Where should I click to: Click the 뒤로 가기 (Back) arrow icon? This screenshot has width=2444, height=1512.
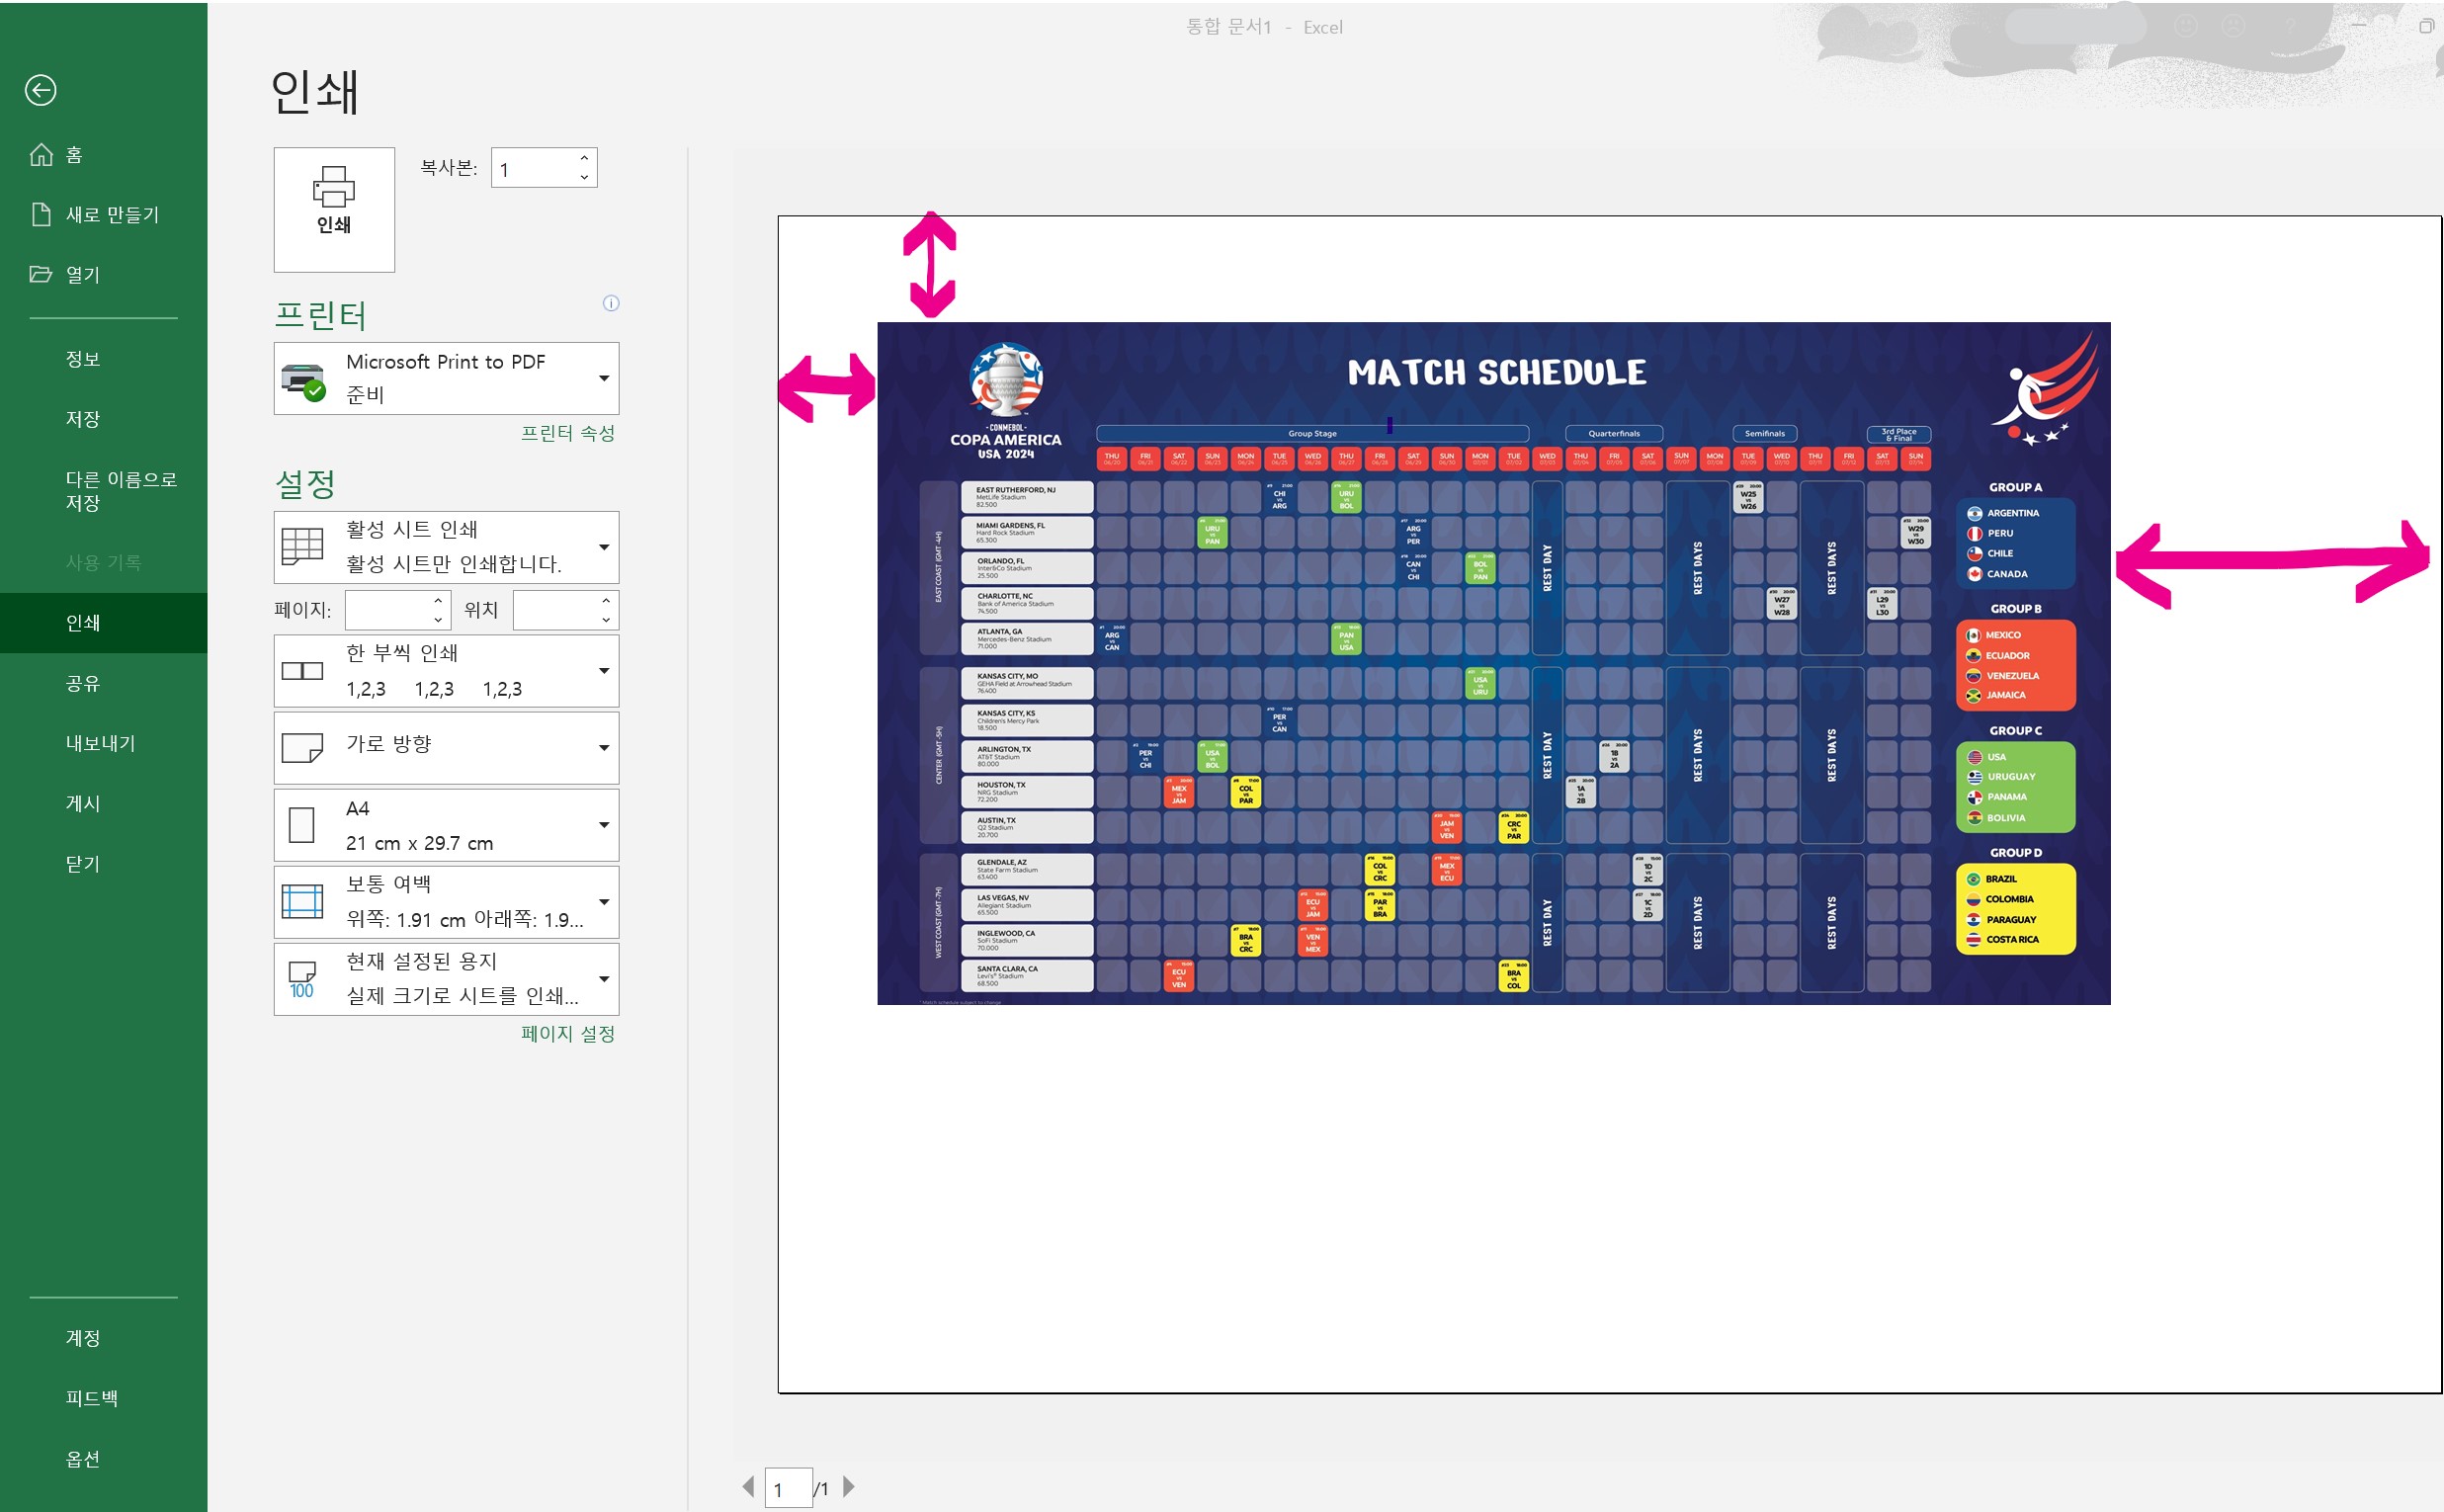coord(42,91)
